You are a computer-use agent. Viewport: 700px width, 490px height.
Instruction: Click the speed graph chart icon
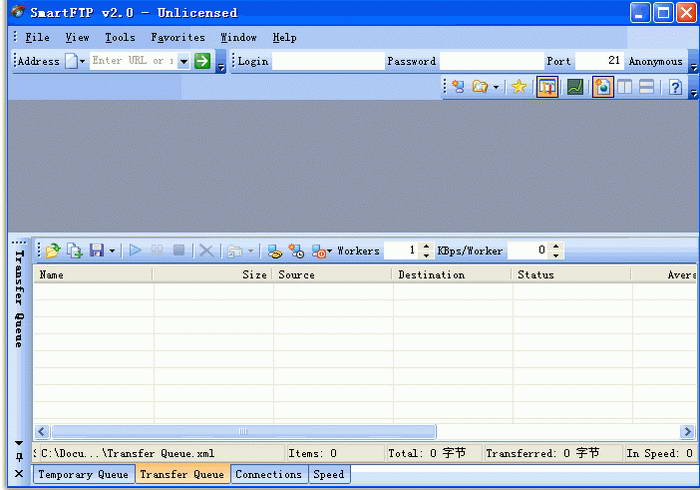coord(575,87)
